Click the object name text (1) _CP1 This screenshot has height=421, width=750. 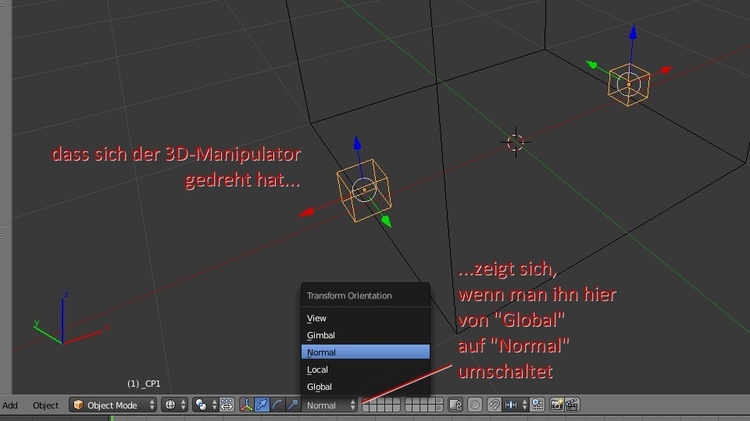[x=143, y=384]
